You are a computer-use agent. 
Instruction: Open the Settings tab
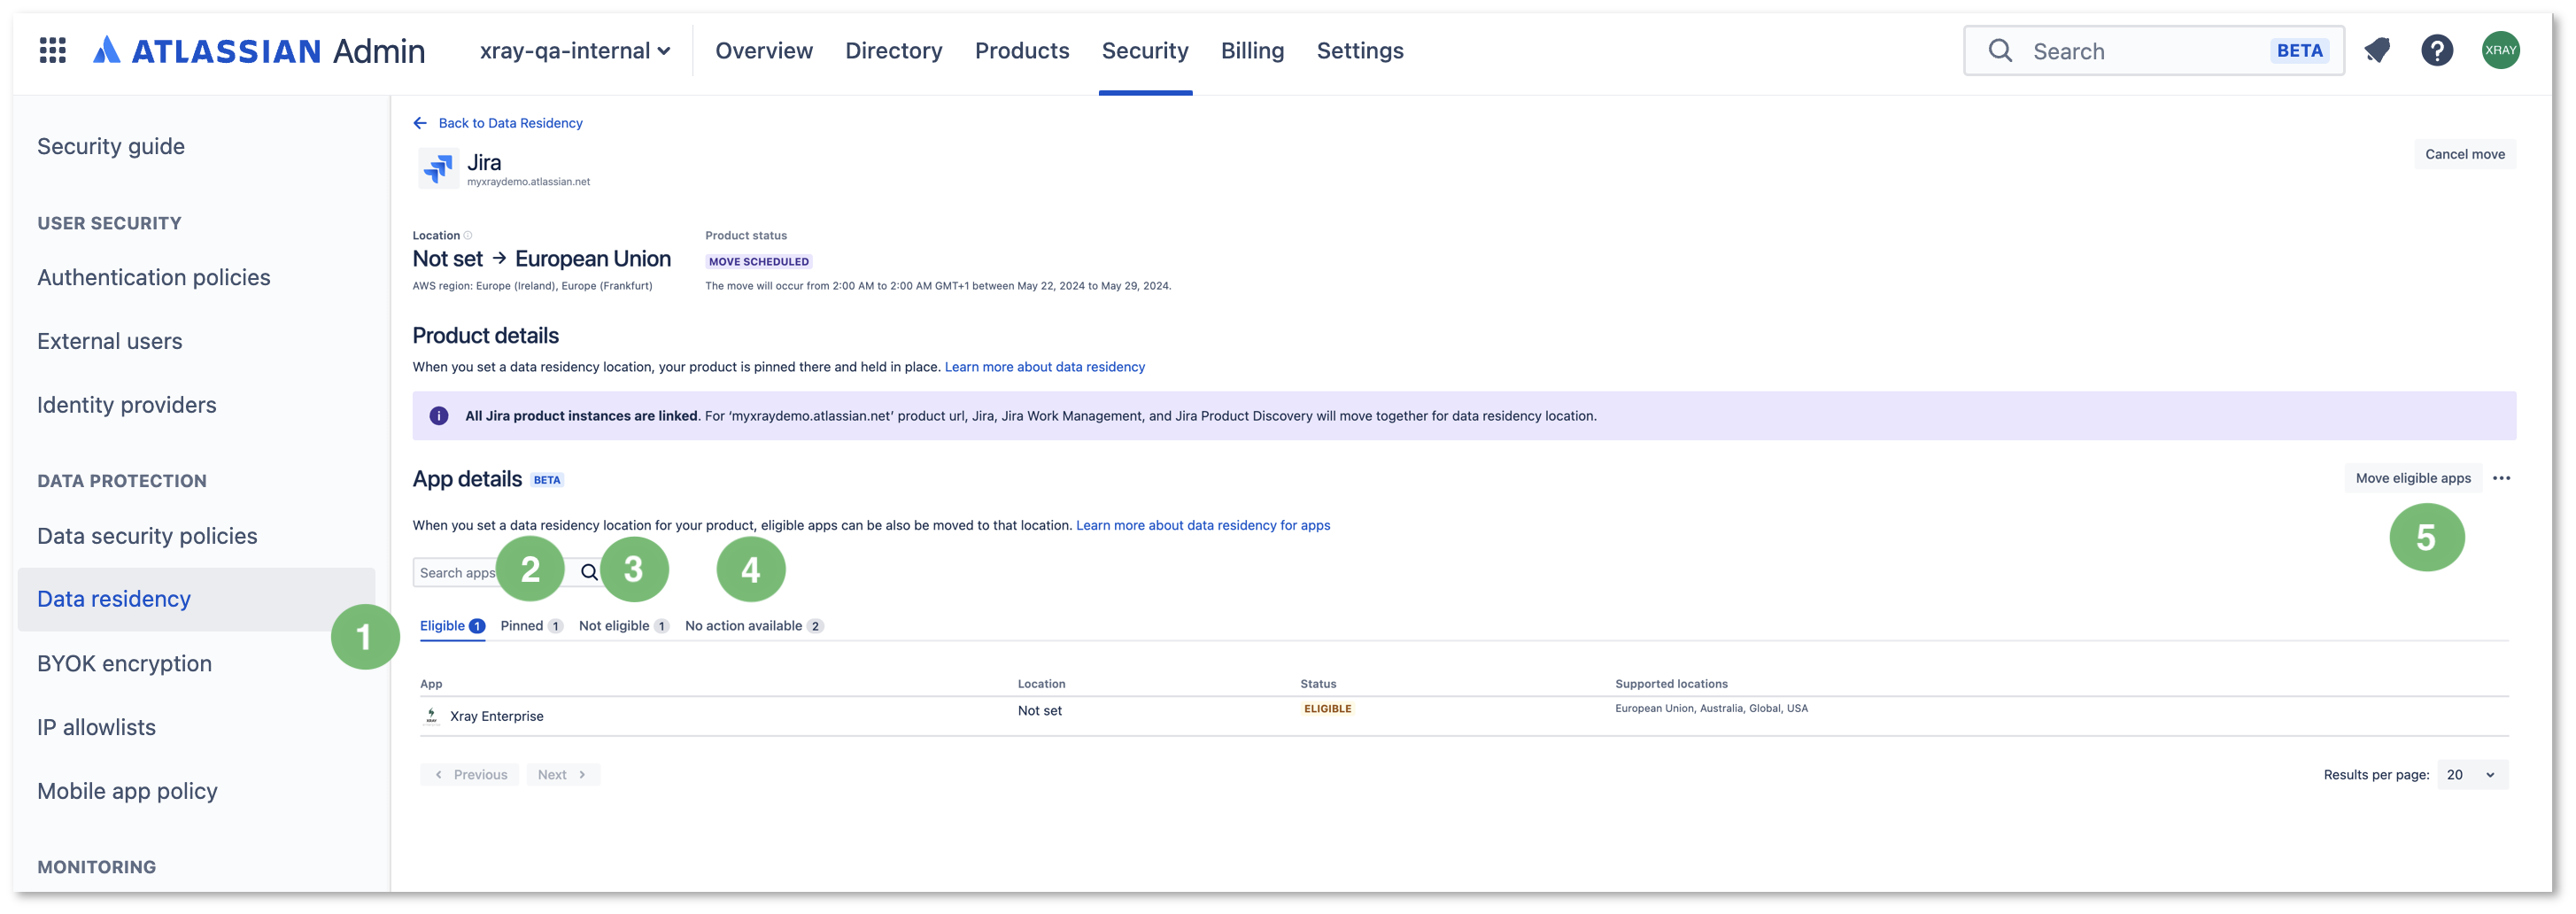pos(1359,51)
